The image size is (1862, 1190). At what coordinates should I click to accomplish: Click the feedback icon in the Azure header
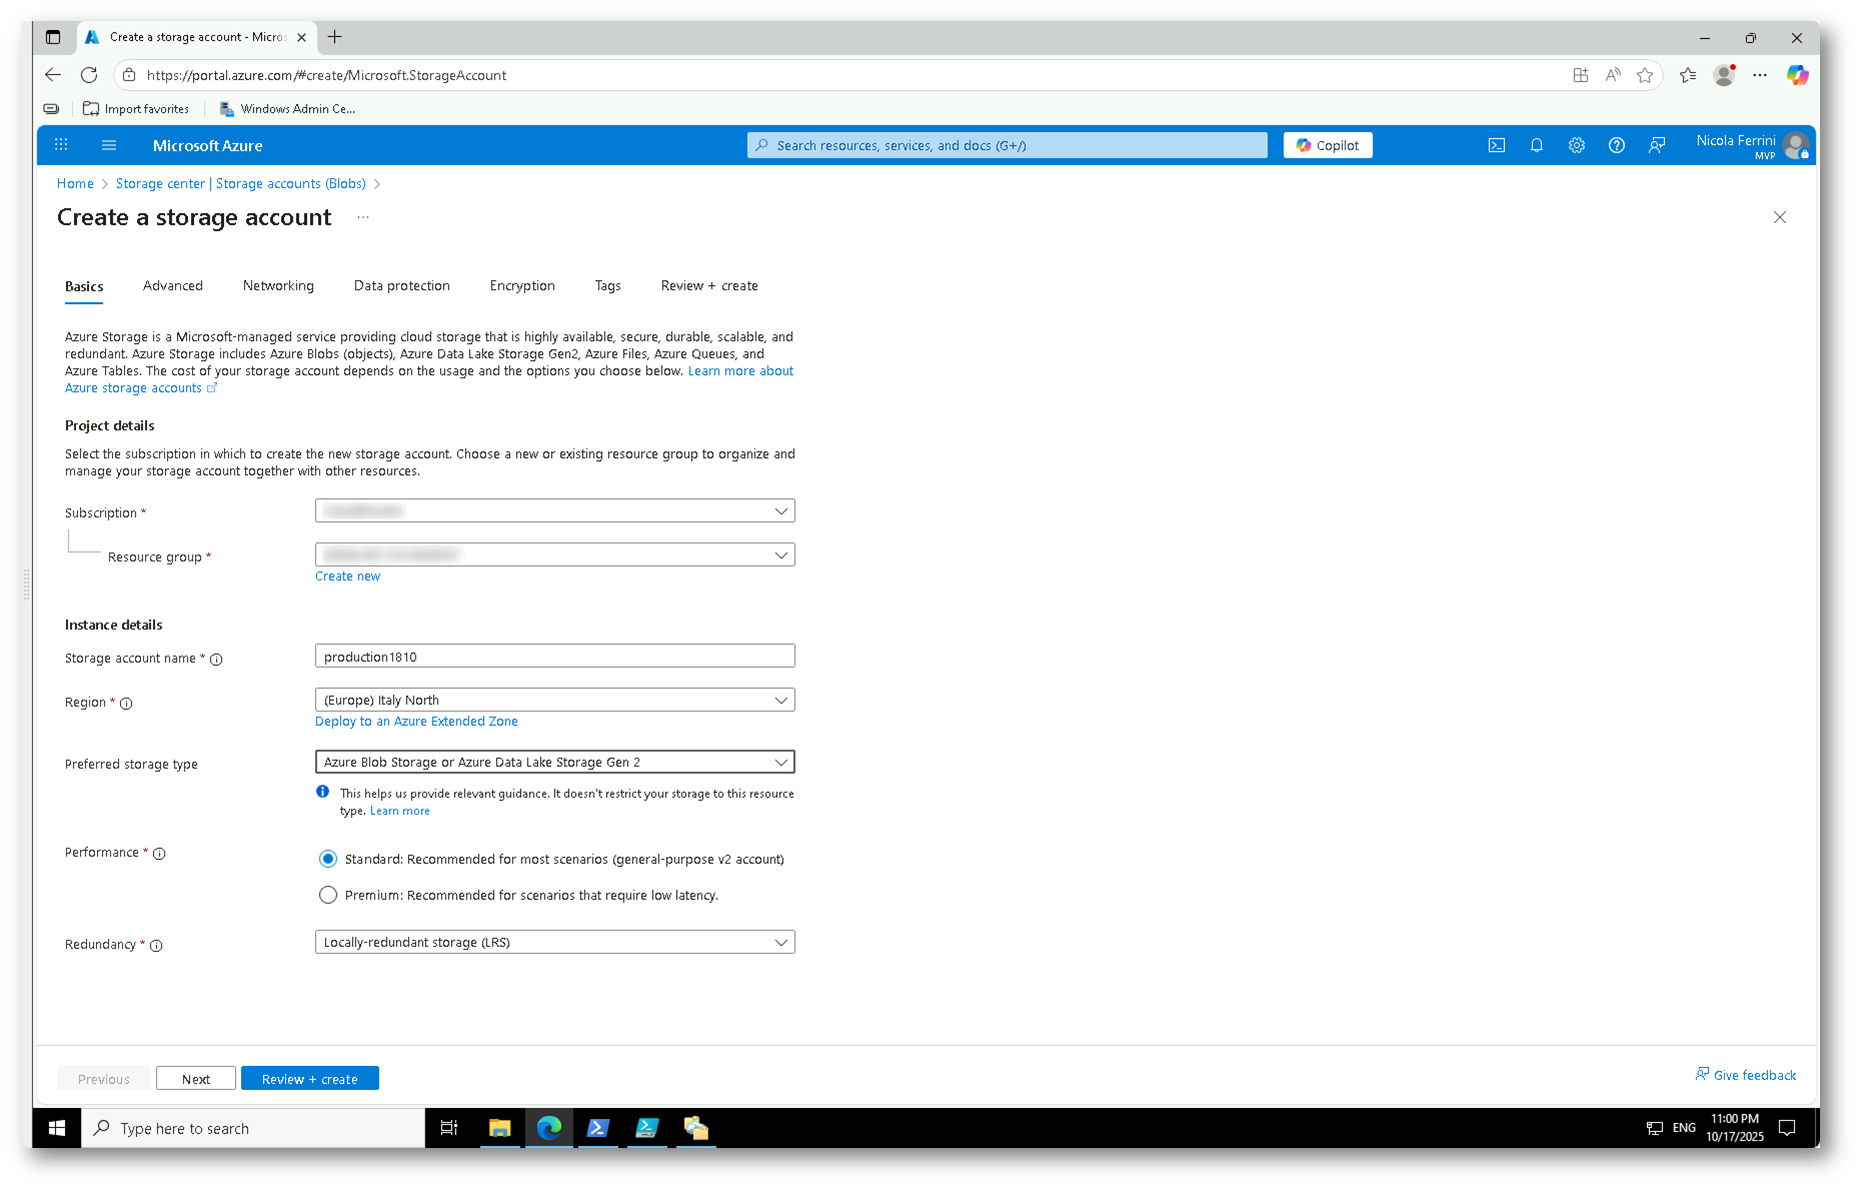pos(1657,145)
